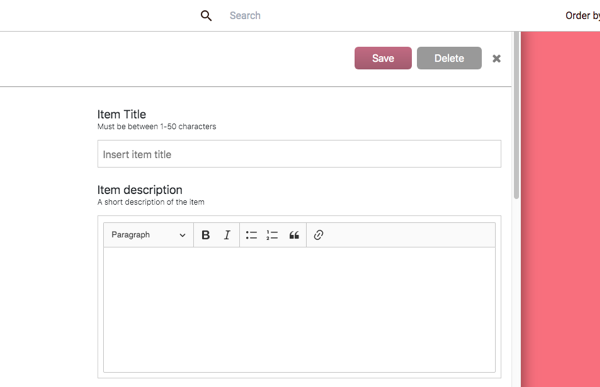Open the Order by sorting option
Viewport: 600px width, 387px height.
(582, 16)
